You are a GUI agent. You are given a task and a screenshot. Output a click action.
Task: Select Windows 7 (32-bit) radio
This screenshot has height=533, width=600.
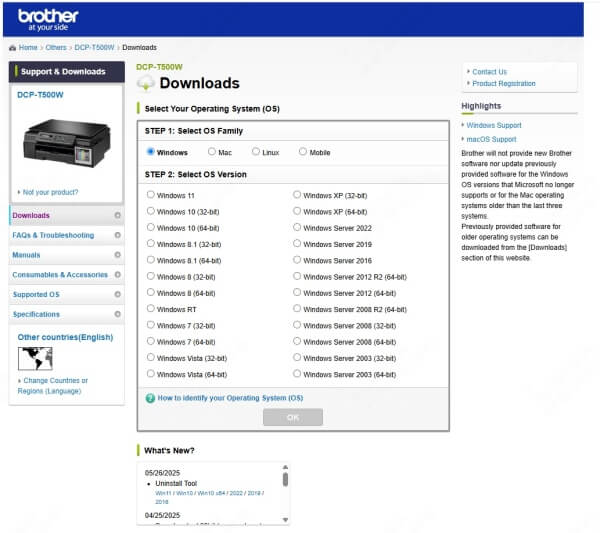click(151, 325)
